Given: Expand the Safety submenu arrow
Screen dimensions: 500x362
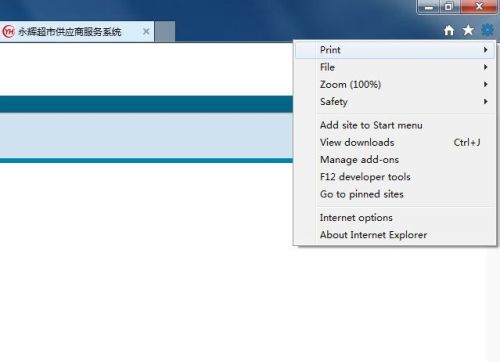Looking at the screenshot, I should [486, 102].
